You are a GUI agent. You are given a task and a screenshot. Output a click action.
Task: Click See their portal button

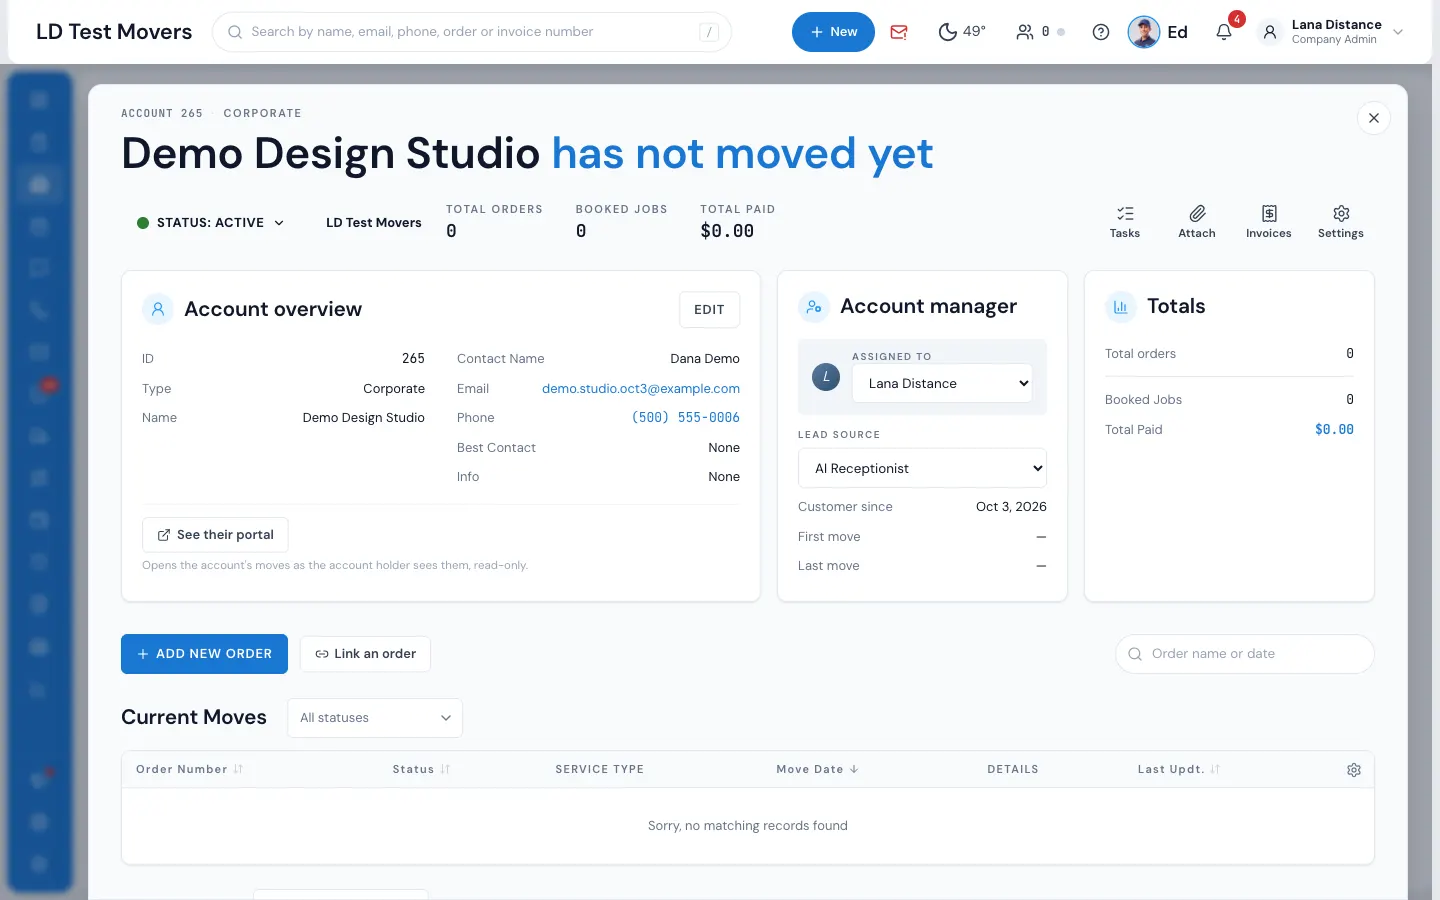tap(215, 535)
